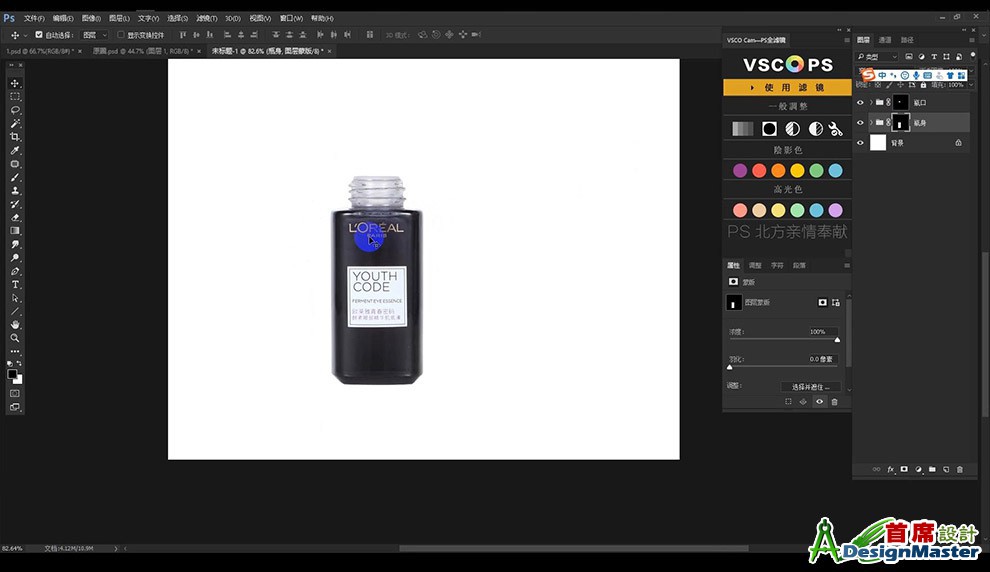Click the fx layer style icon
Viewport: 990px width, 572px height.
(890, 470)
